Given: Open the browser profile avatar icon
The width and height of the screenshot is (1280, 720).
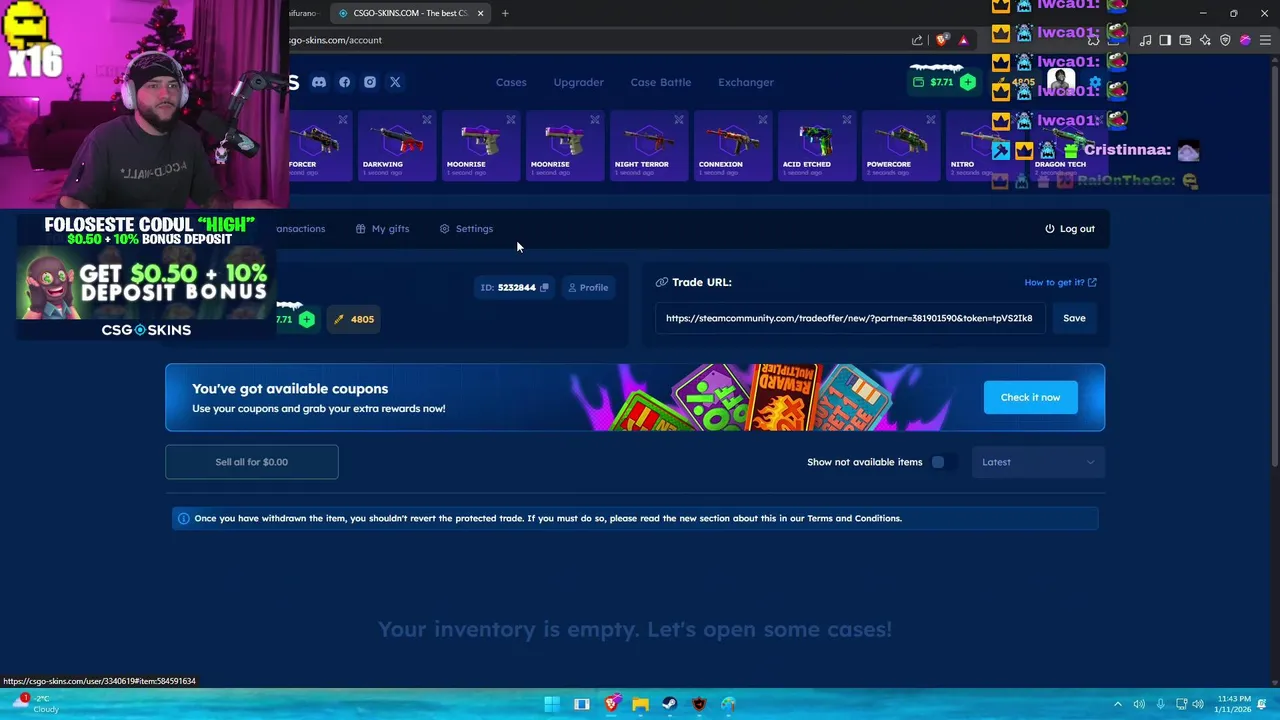Looking at the screenshot, I should [x=1245, y=40].
